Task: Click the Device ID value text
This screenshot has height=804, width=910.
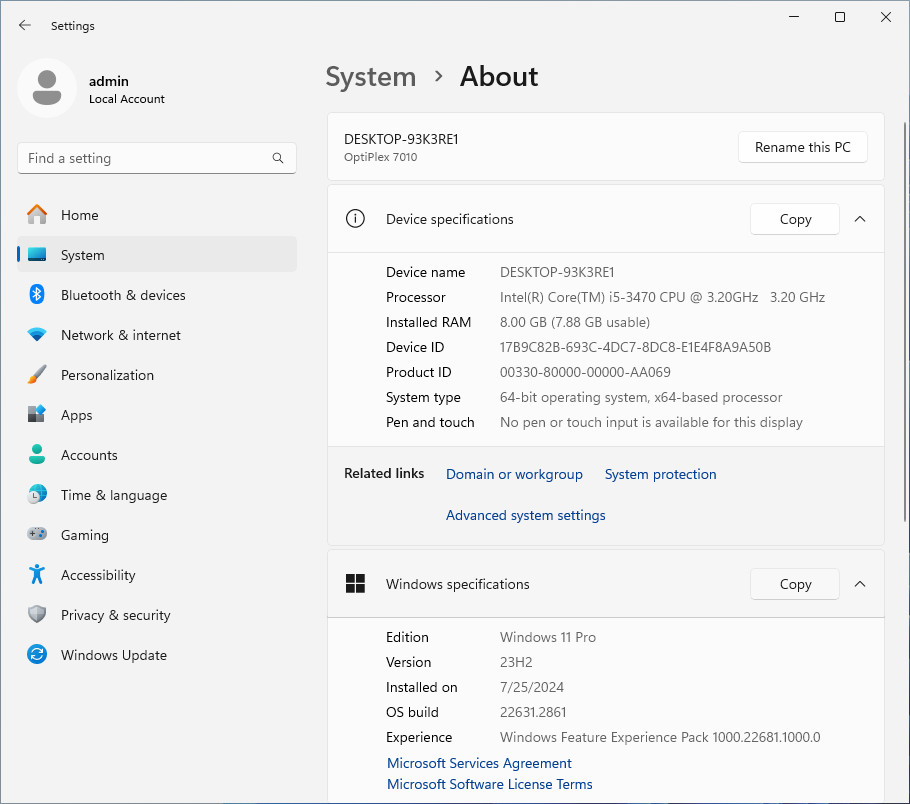Action: (x=635, y=347)
